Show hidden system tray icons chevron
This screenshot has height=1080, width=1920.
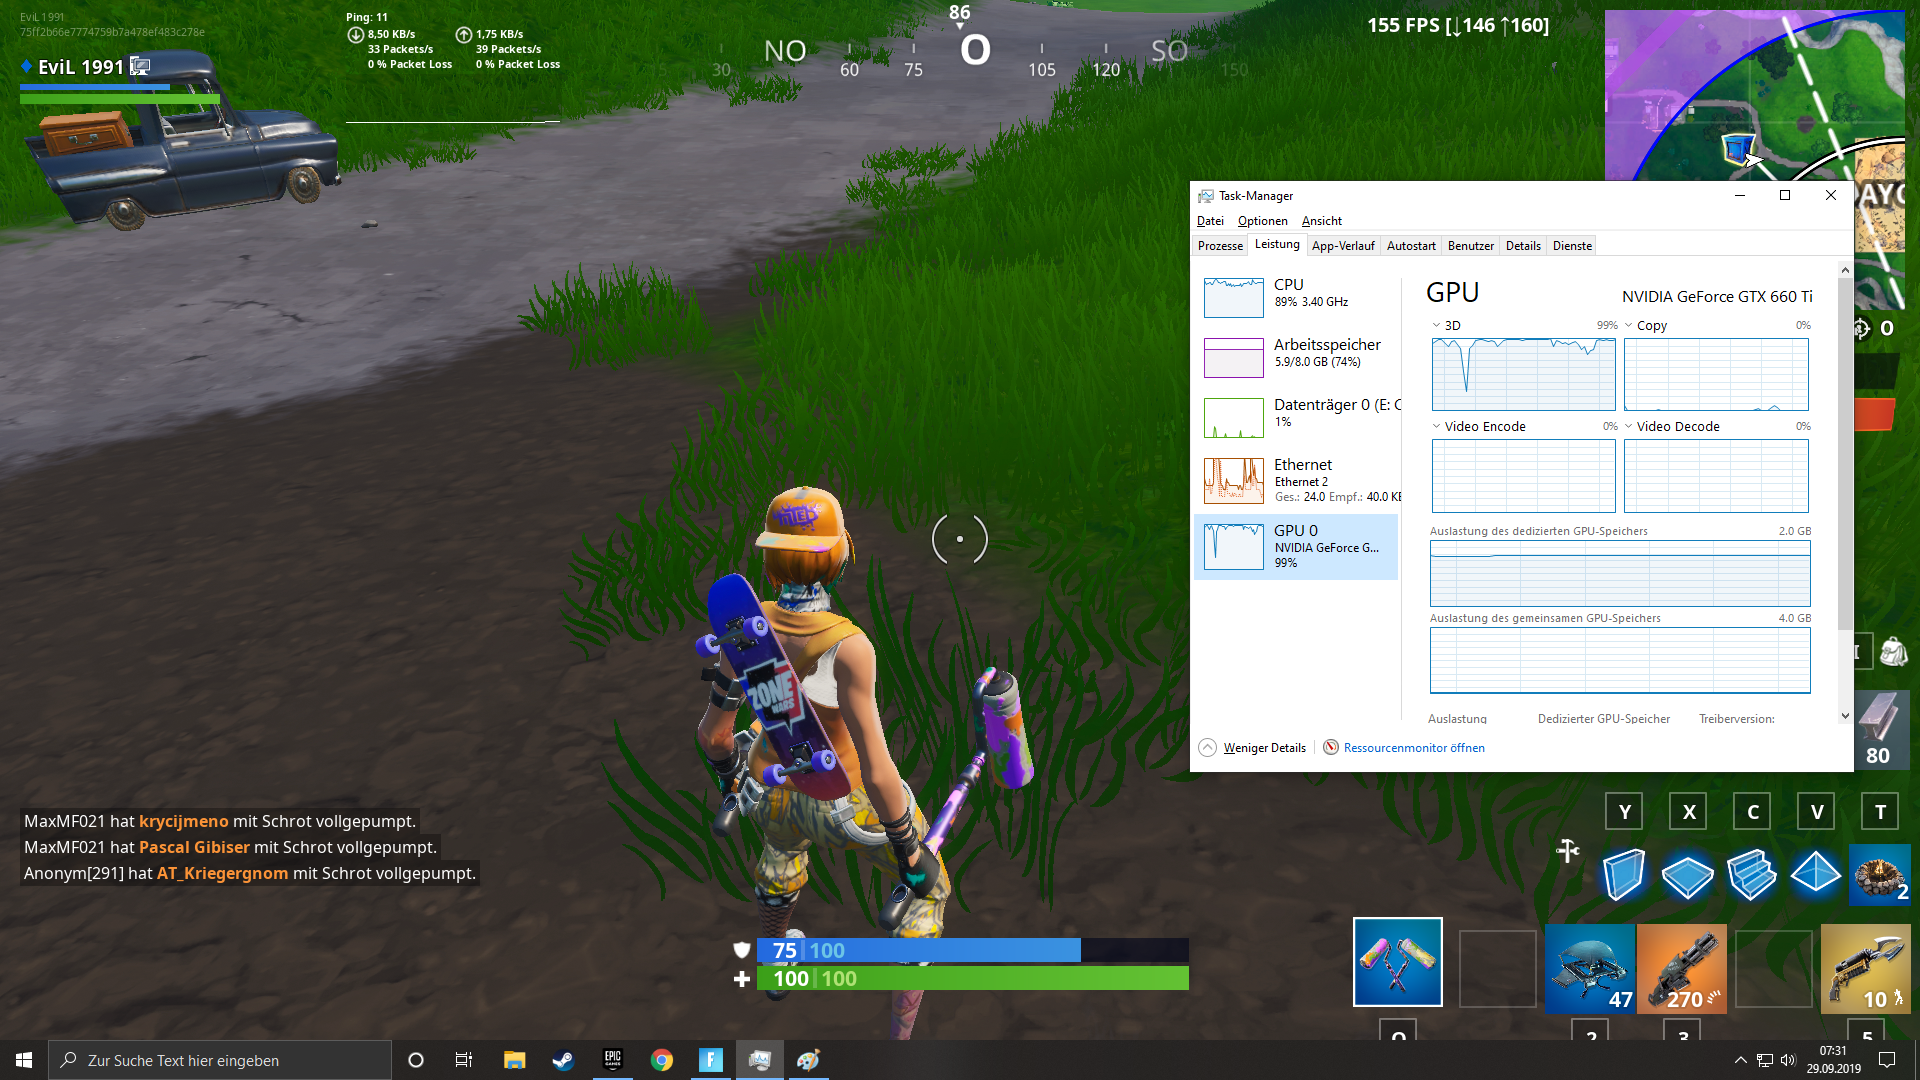(1741, 1060)
